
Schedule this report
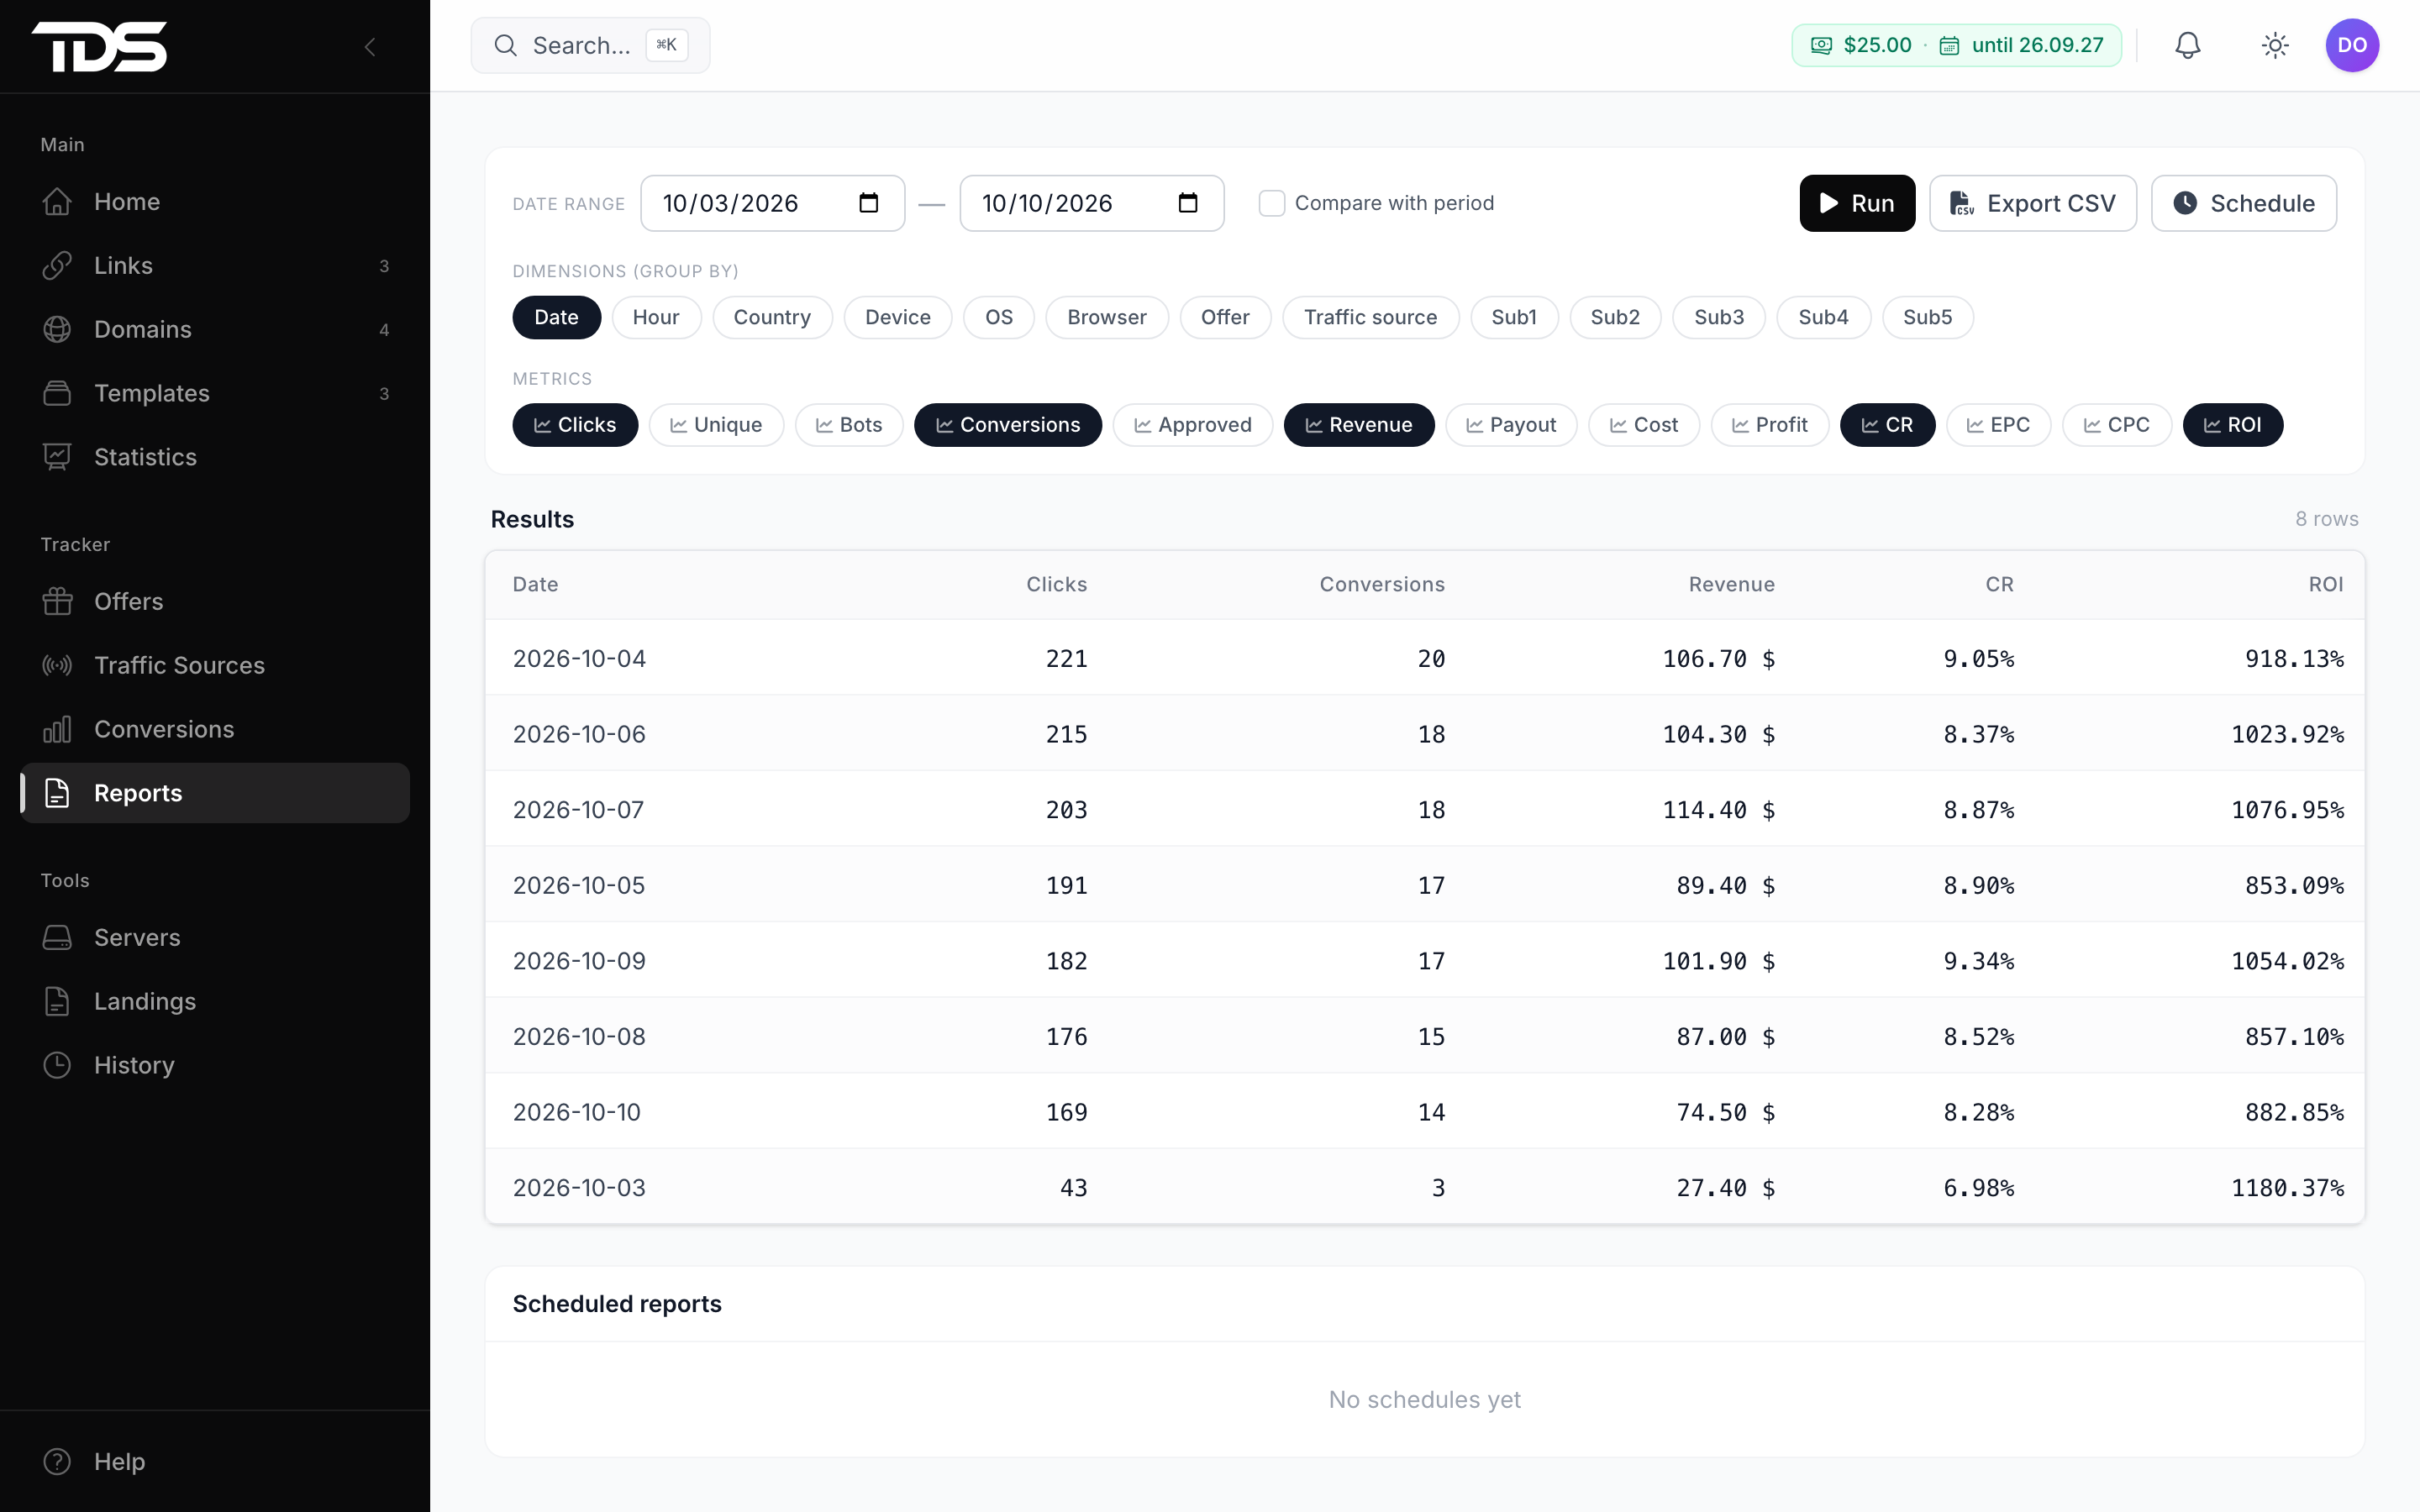[2244, 203]
